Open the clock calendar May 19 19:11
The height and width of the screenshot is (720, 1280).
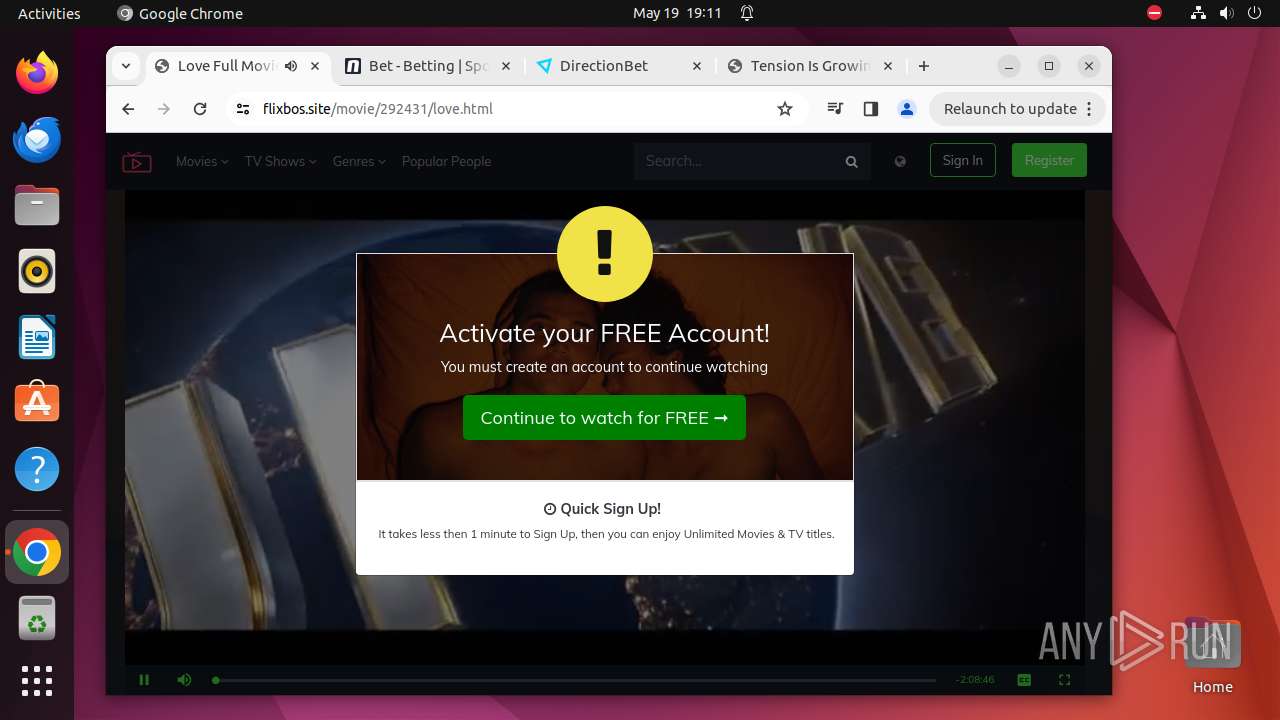(x=677, y=13)
